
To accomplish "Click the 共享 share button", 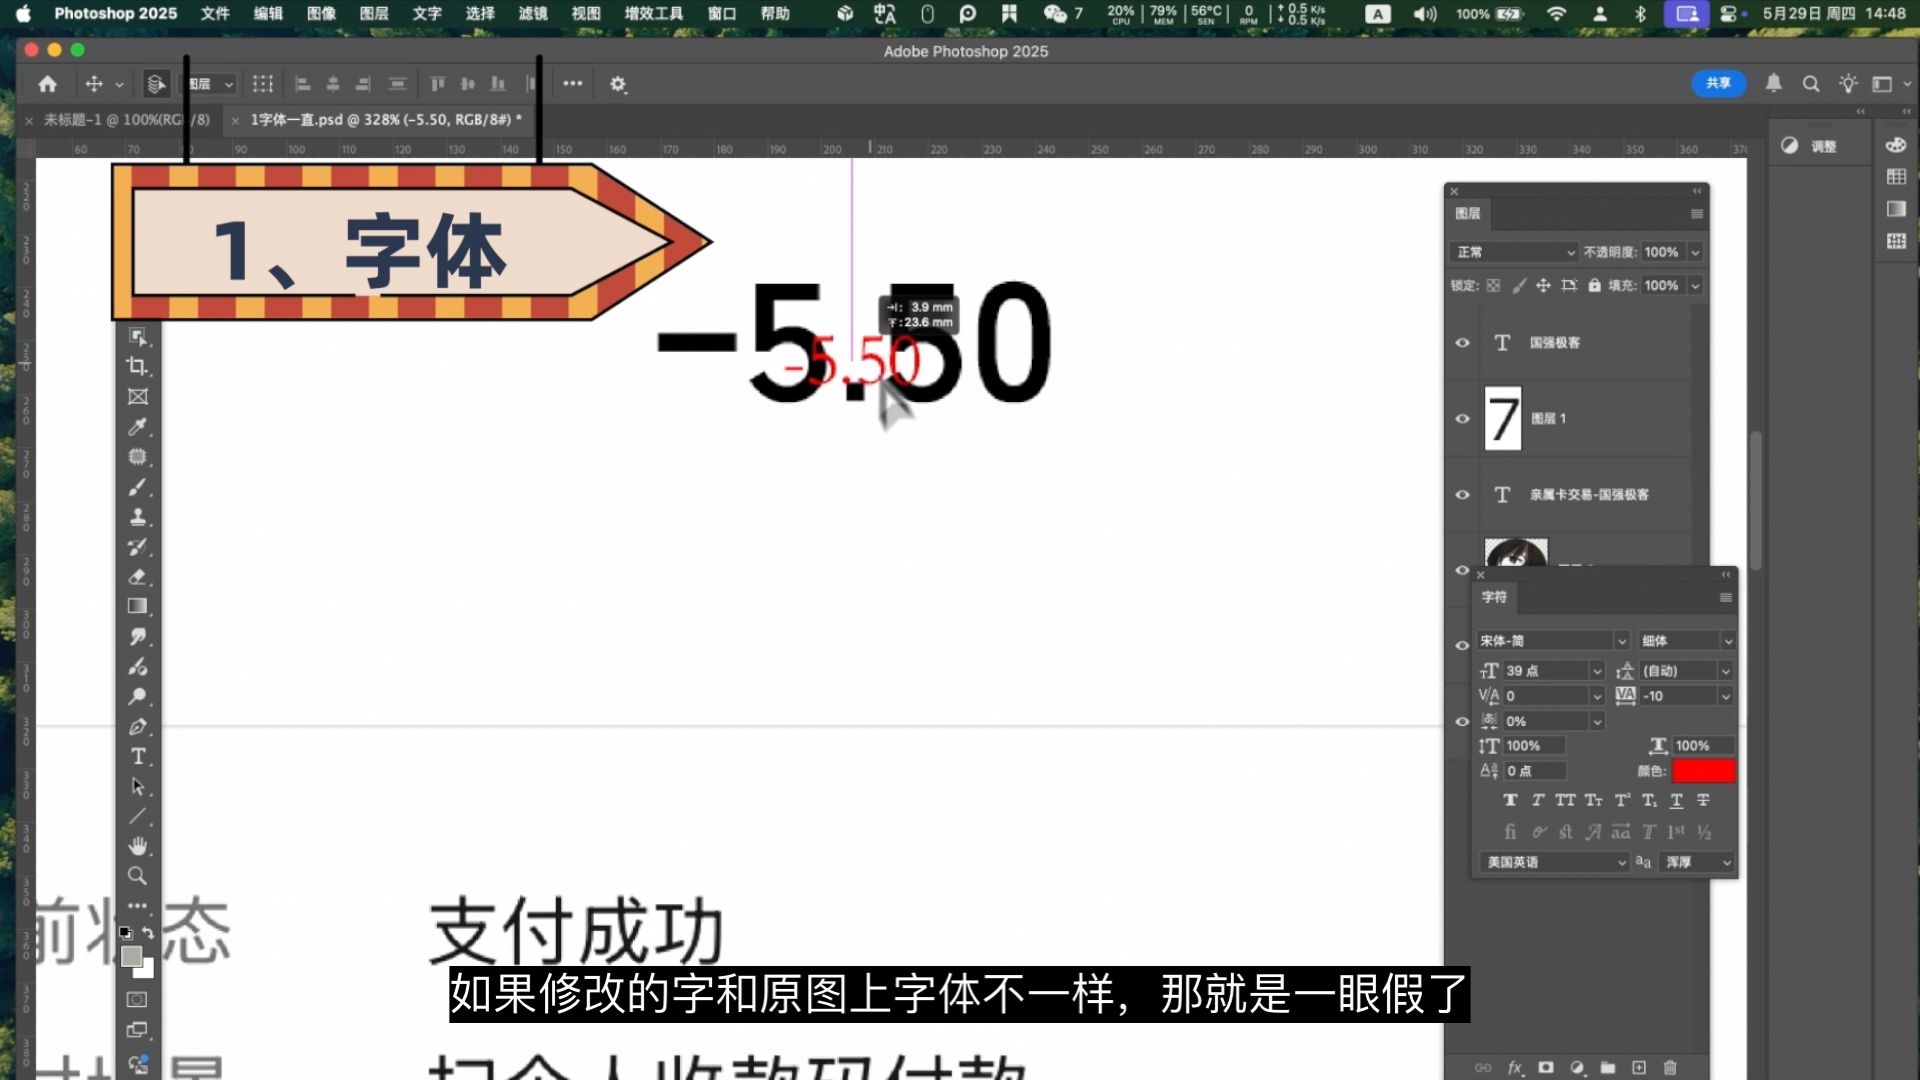I will click(x=1719, y=83).
